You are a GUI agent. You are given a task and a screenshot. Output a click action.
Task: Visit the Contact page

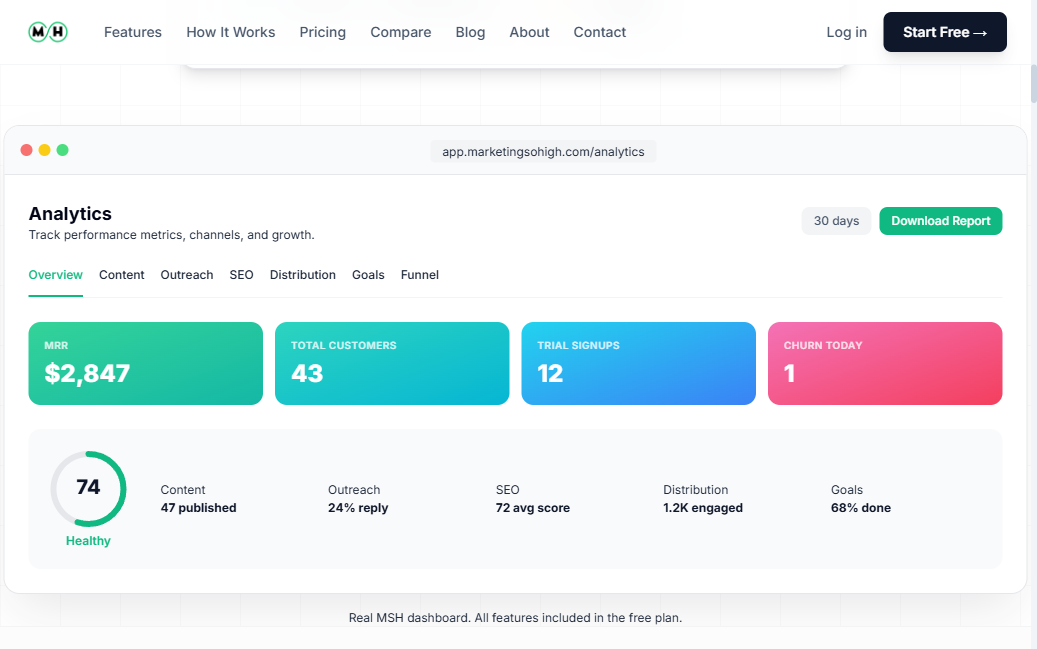(x=599, y=31)
